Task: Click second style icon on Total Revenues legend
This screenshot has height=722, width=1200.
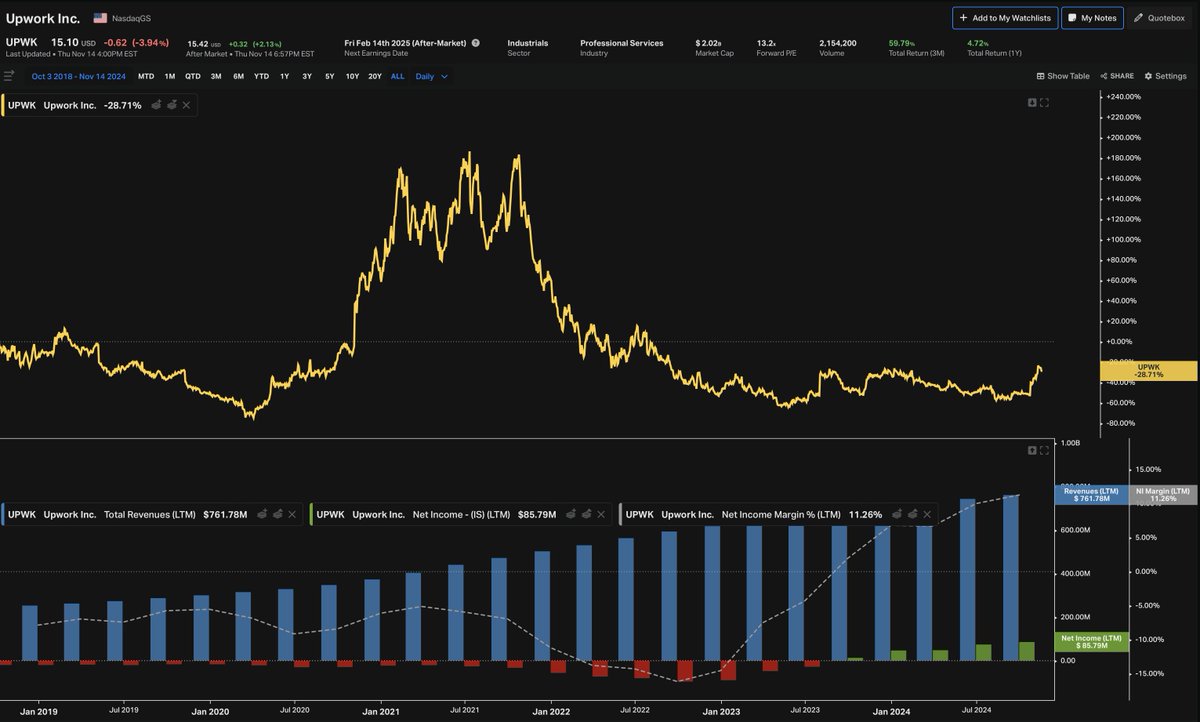Action: pos(277,514)
